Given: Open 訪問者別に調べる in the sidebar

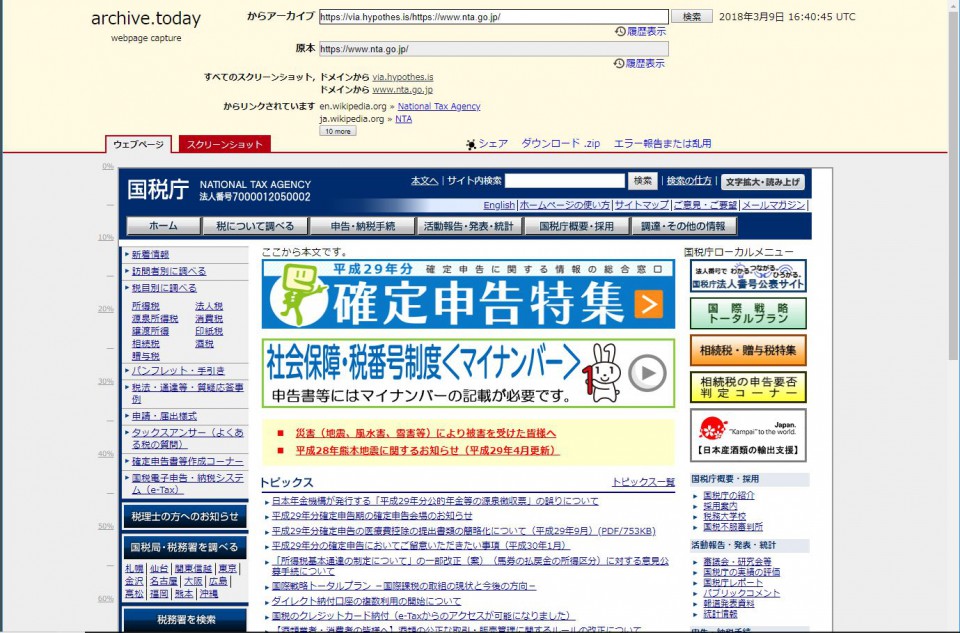Looking at the screenshot, I should click(x=169, y=271).
